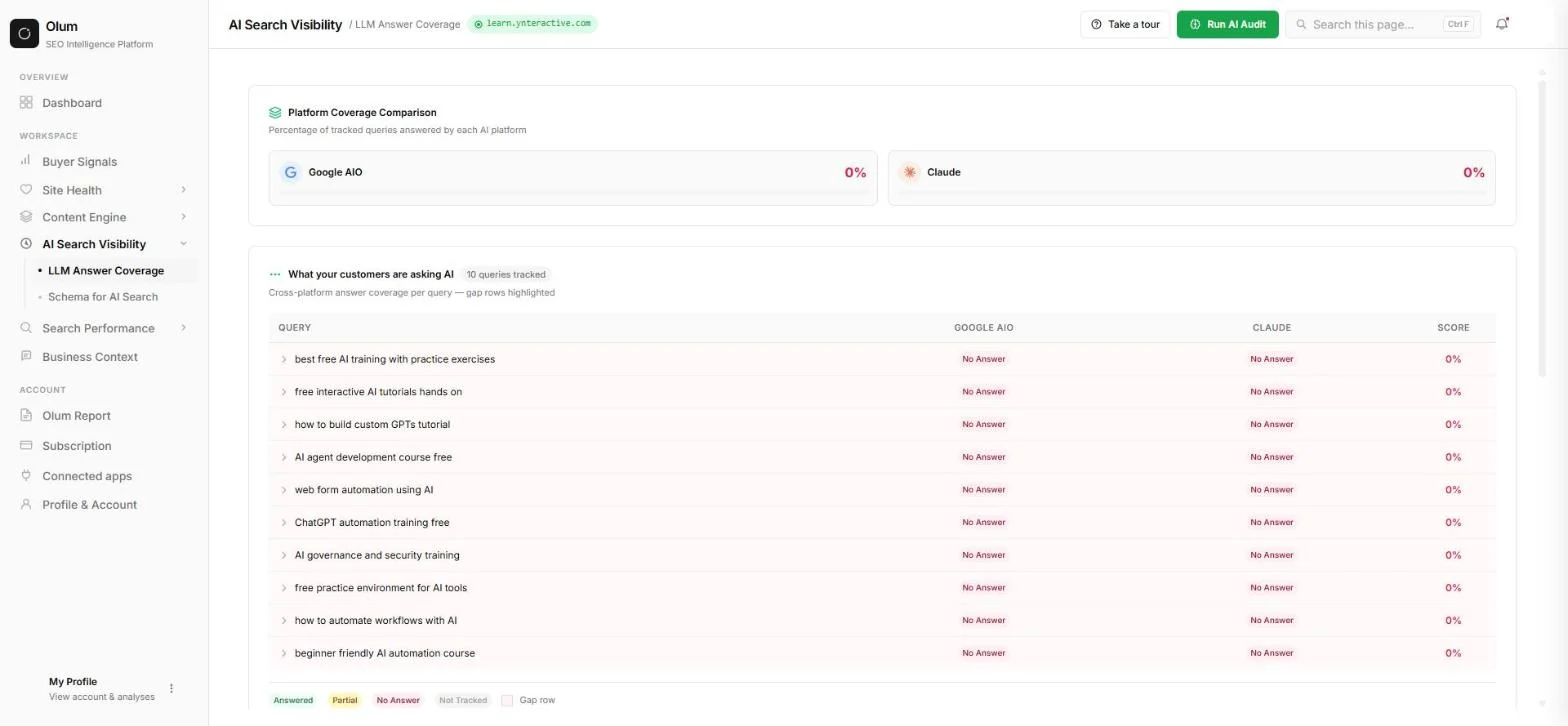1568x726 pixels.
Task: Go to Buyer Signals
Action: point(79,162)
